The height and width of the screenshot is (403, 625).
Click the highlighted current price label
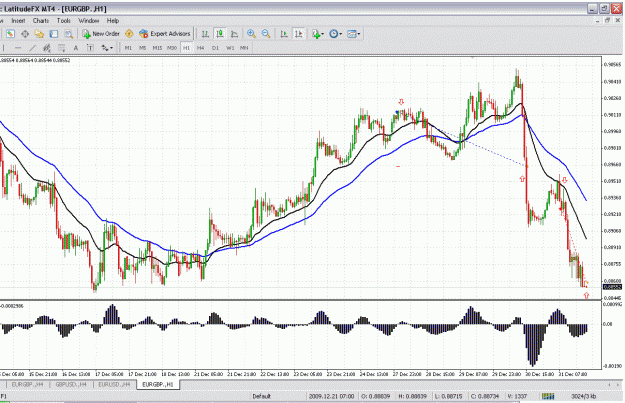coord(613,287)
